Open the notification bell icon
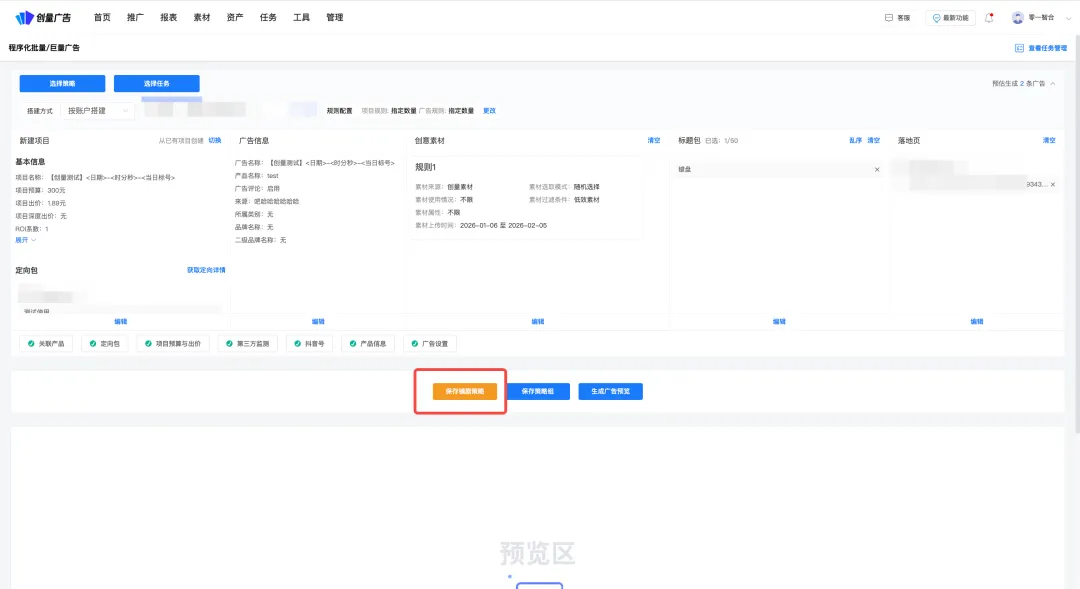The height and width of the screenshot is (589, 1080). pos(988,16)
